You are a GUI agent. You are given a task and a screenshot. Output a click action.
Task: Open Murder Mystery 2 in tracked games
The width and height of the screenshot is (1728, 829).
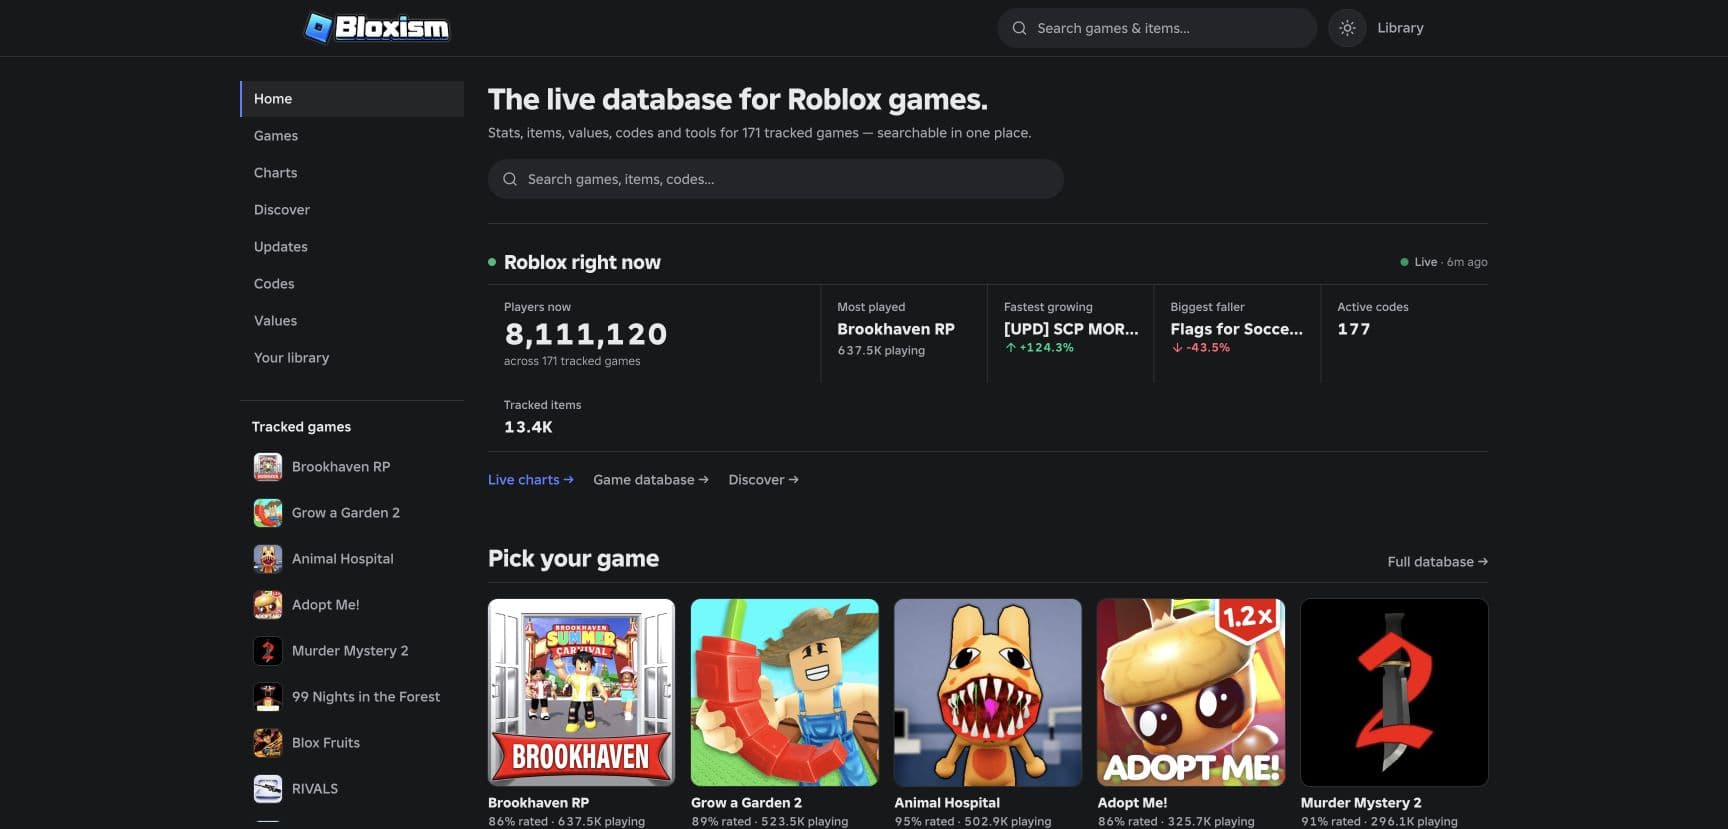click(350, 651)
